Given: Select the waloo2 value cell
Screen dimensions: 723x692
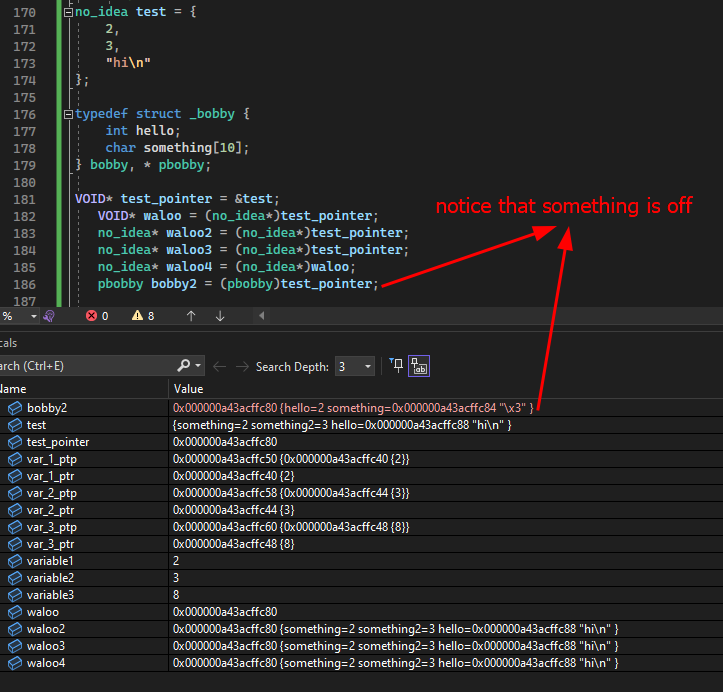Looking at the screenshot, I should point(396,629).
